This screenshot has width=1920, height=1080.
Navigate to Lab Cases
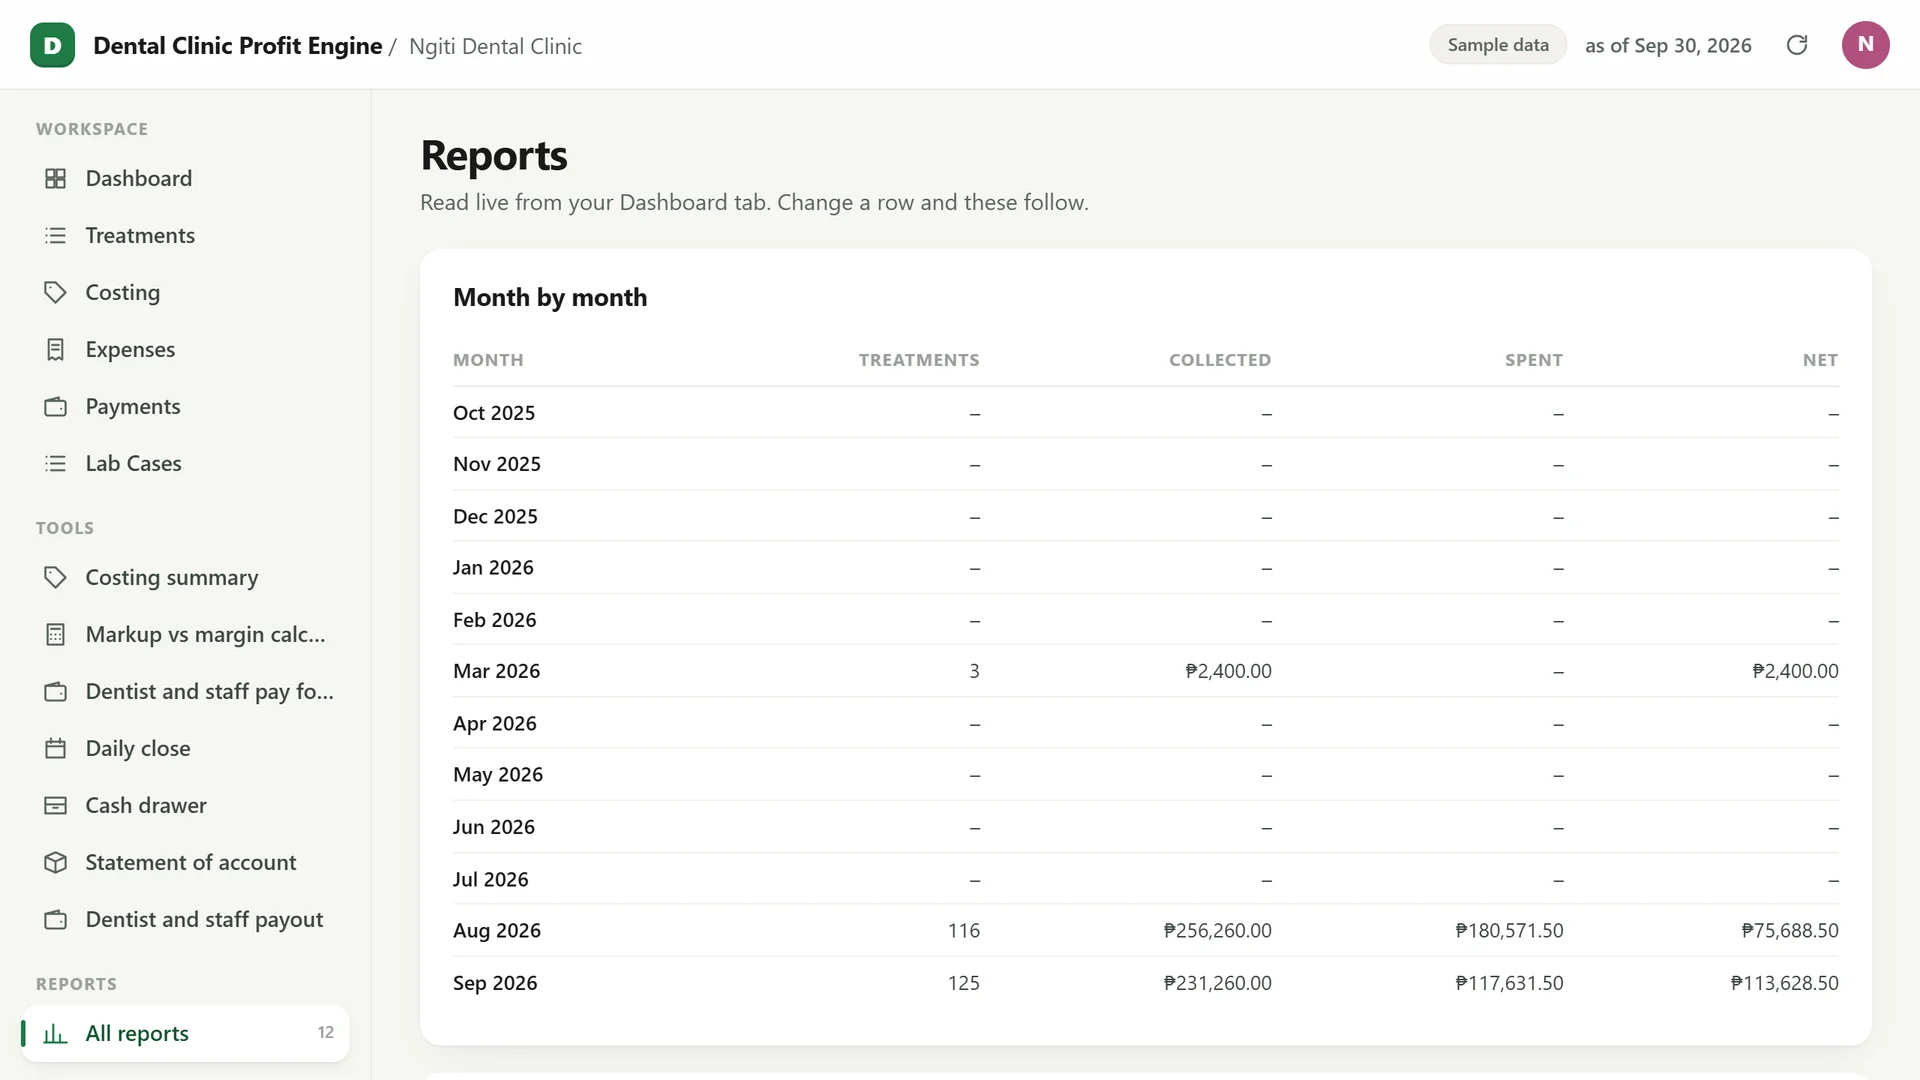pos(185,463)
